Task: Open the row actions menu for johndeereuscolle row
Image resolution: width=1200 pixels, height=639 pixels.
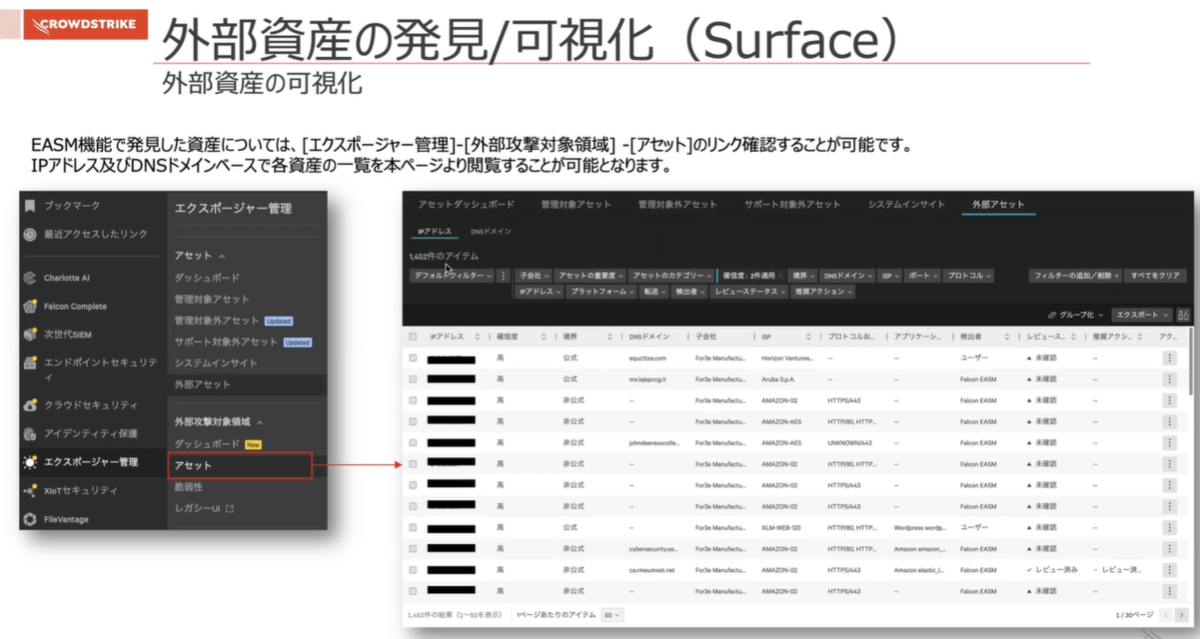Action: [1170, 442]
